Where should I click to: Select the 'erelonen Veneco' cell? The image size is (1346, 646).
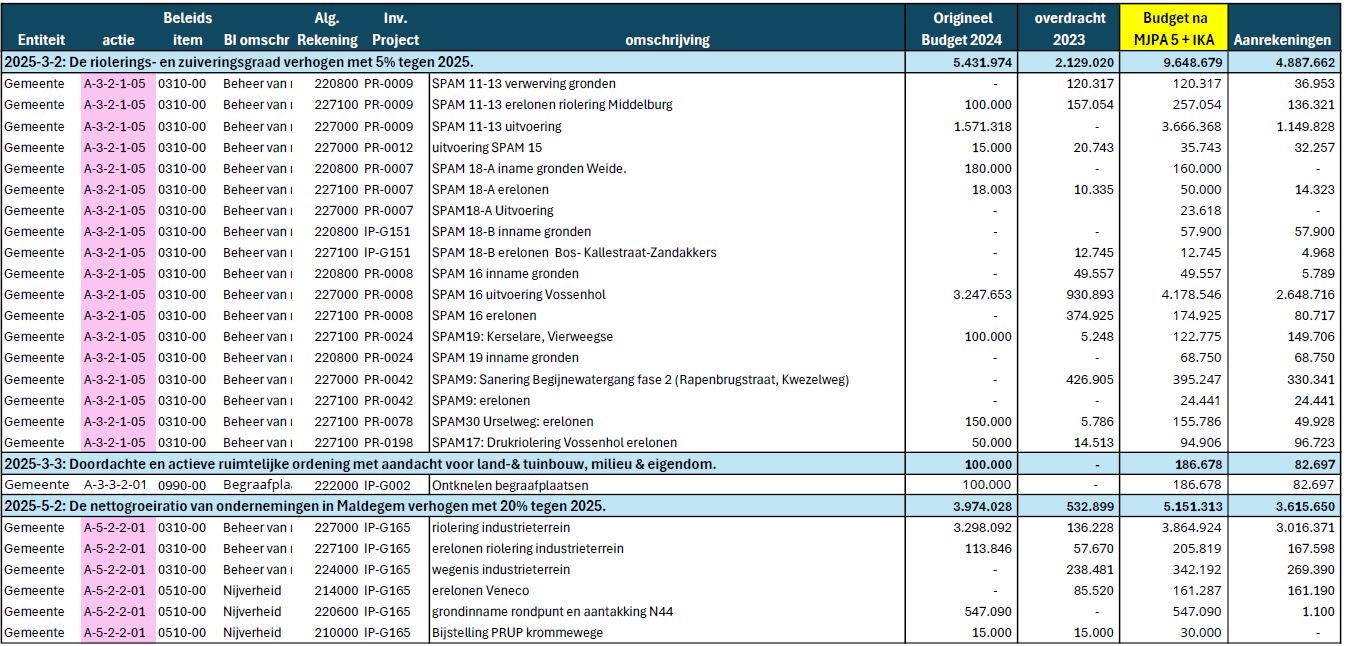click(x=480, y=590)
